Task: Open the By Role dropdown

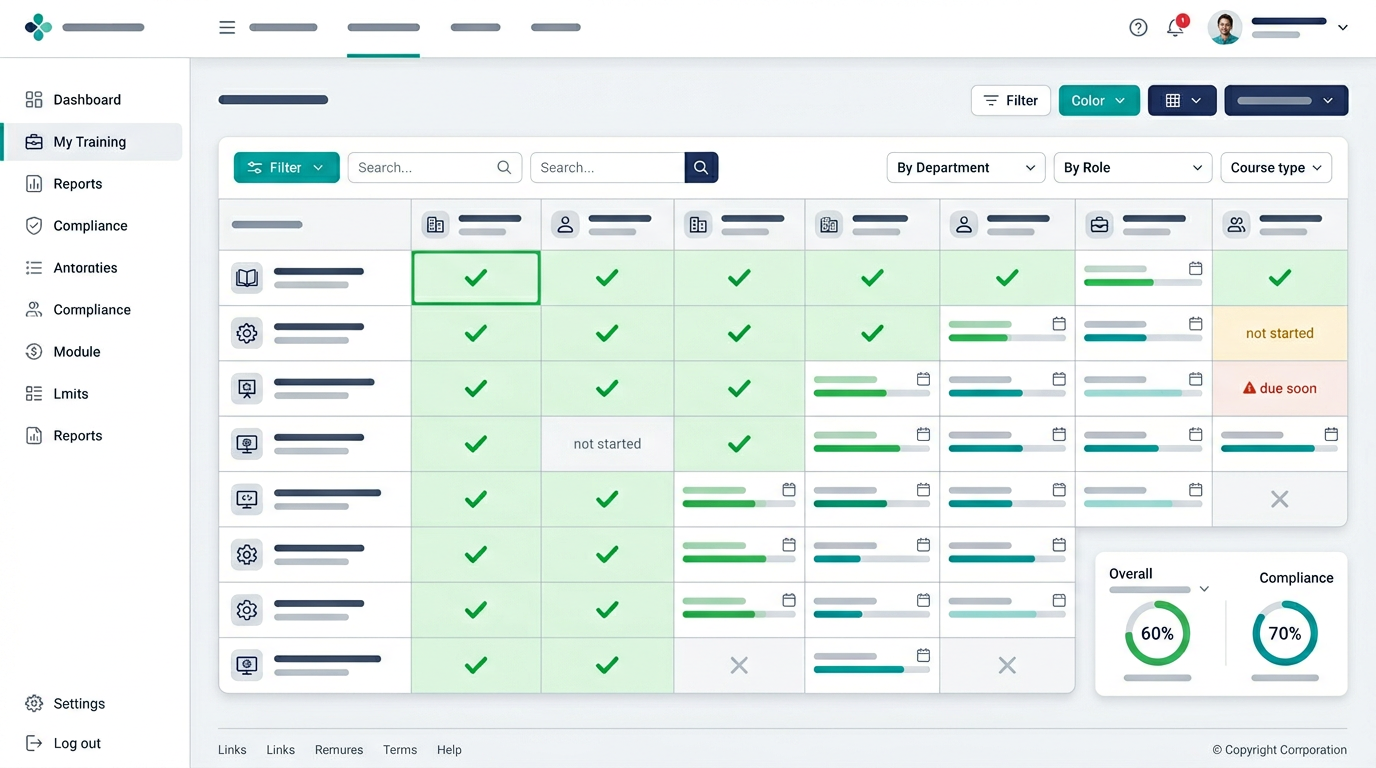Action: [x=1133, y=168]
